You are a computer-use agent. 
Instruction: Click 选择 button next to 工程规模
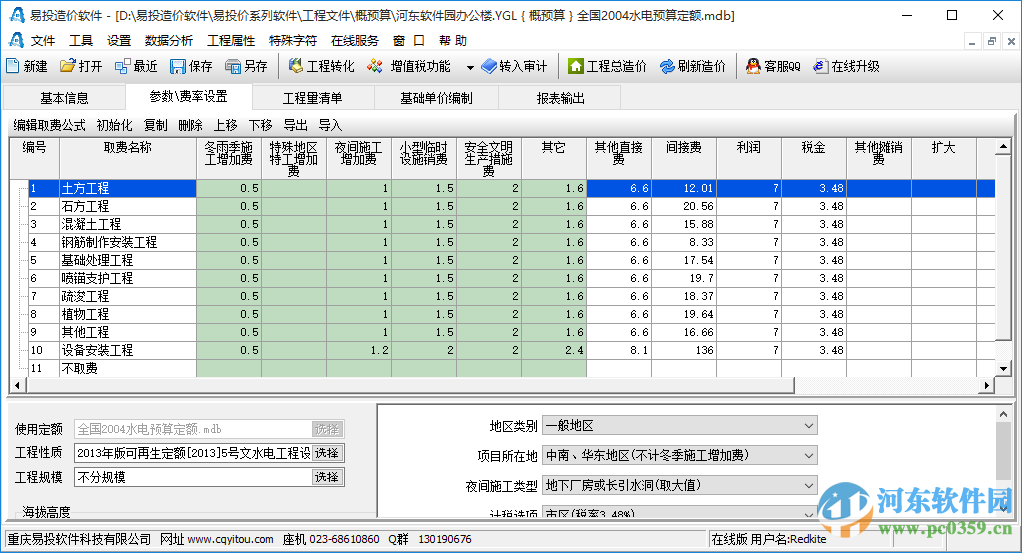click(x=327, y=477)
